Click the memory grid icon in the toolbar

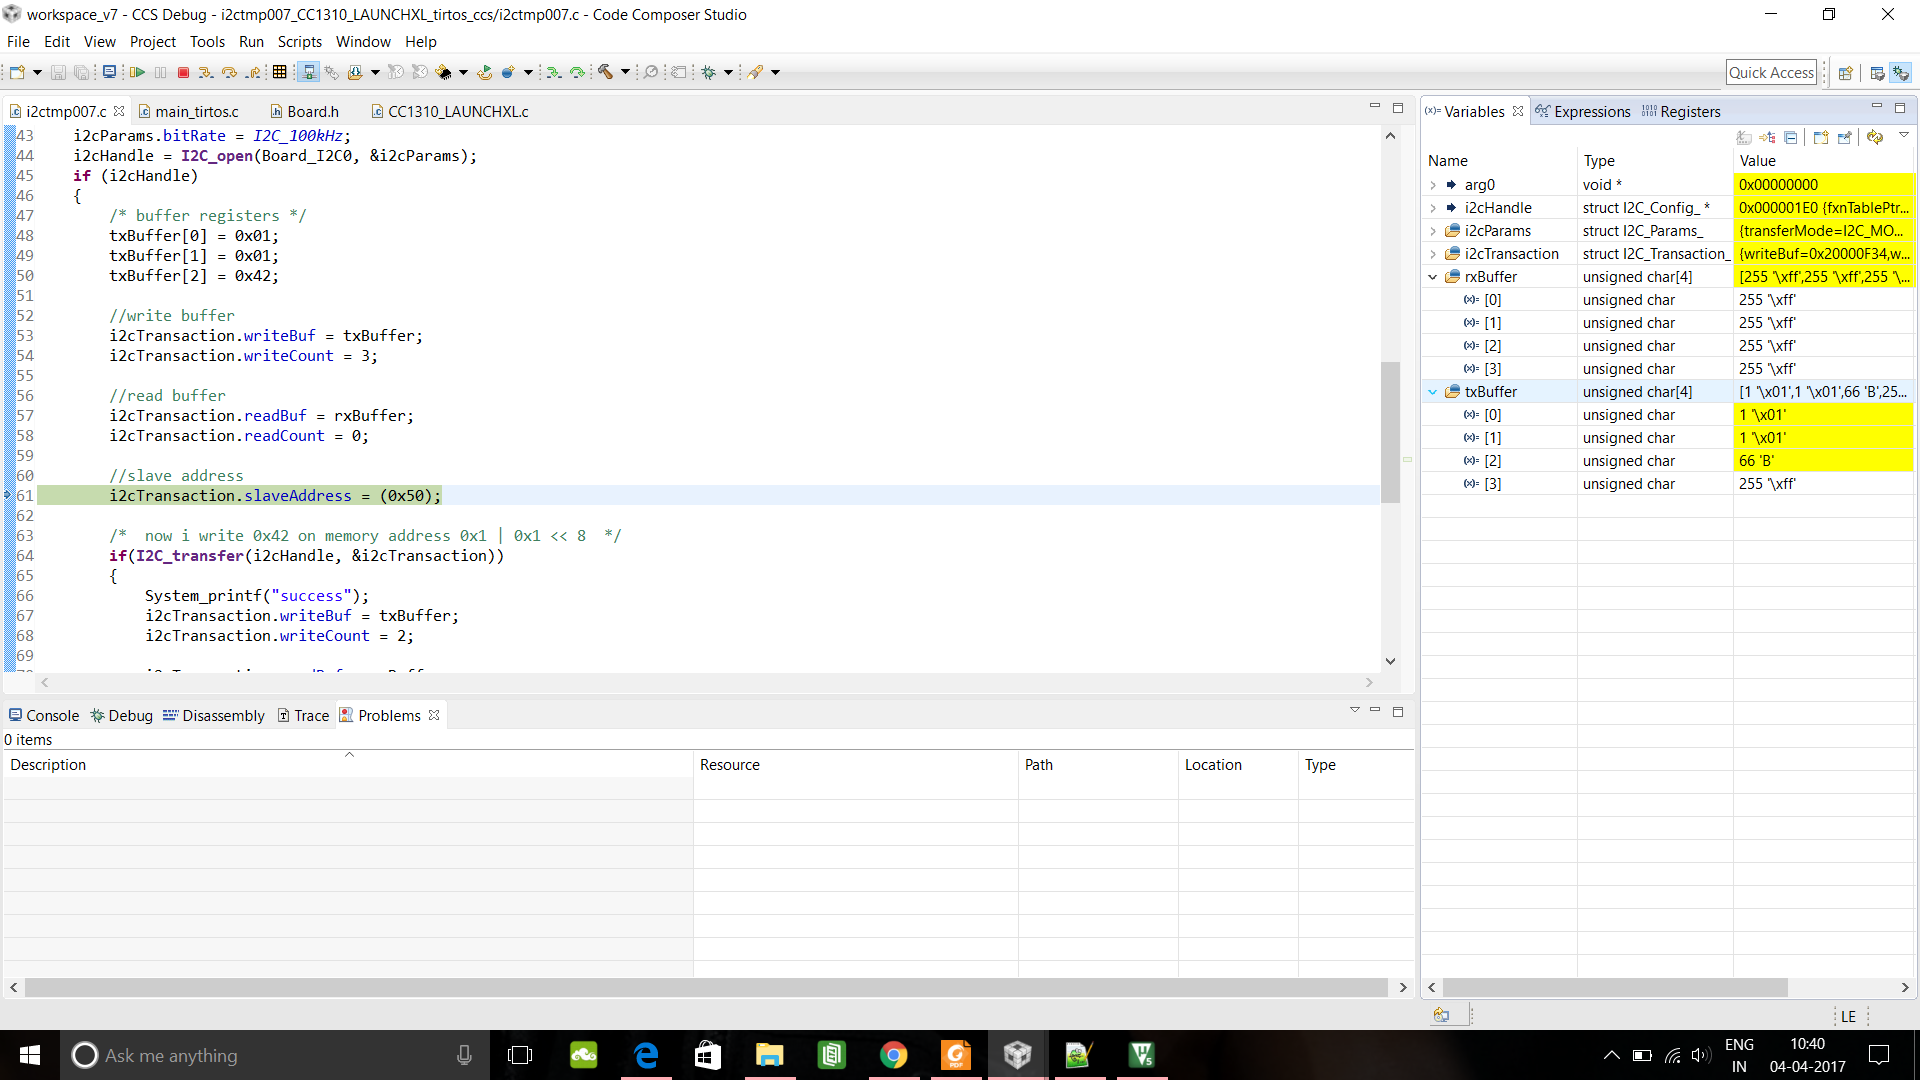[x=279, y=72]
